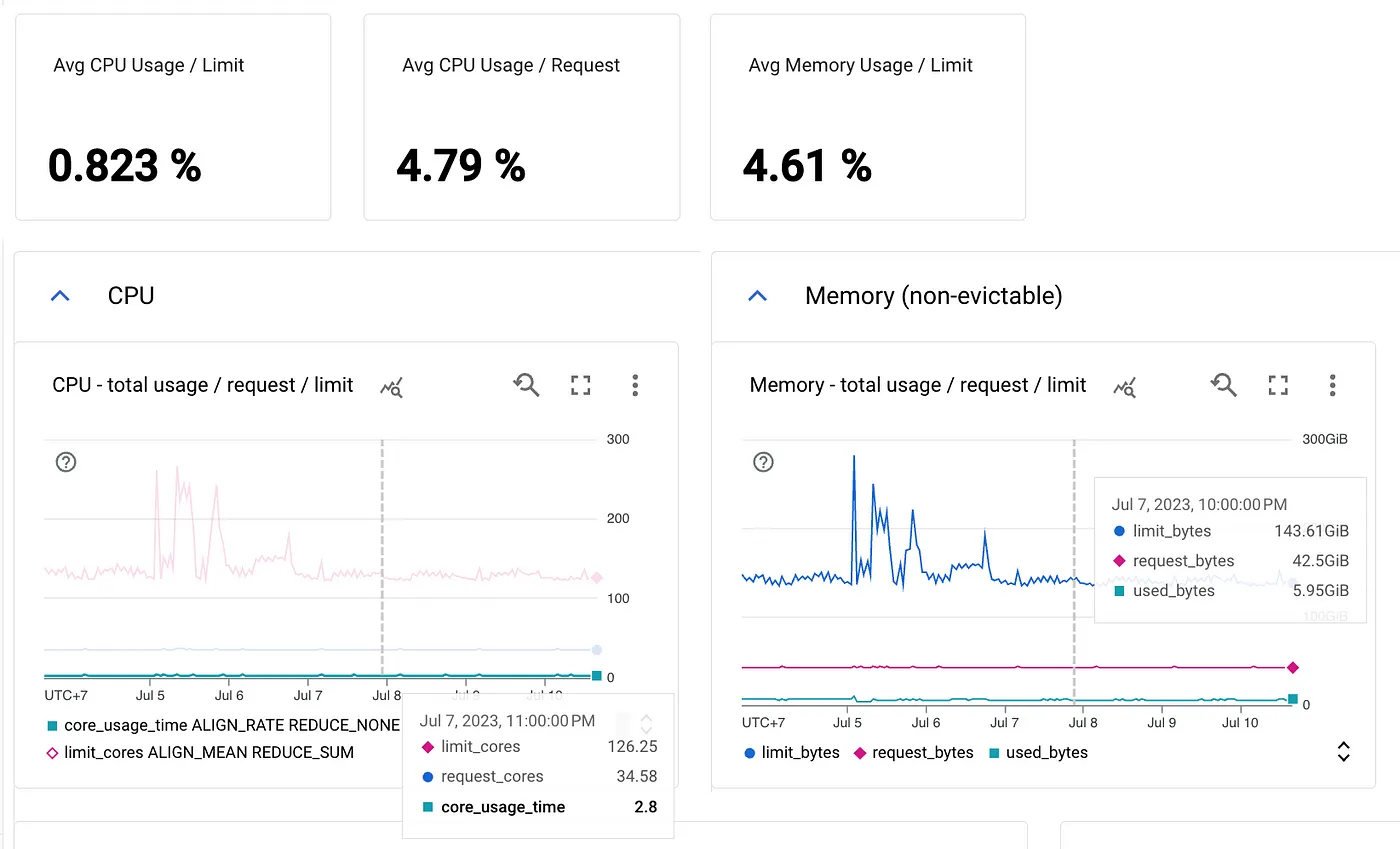Viewport: 1400px width, 849px height.
Task: Click the help icon on the Memory chart
Action: click(763, 462)
